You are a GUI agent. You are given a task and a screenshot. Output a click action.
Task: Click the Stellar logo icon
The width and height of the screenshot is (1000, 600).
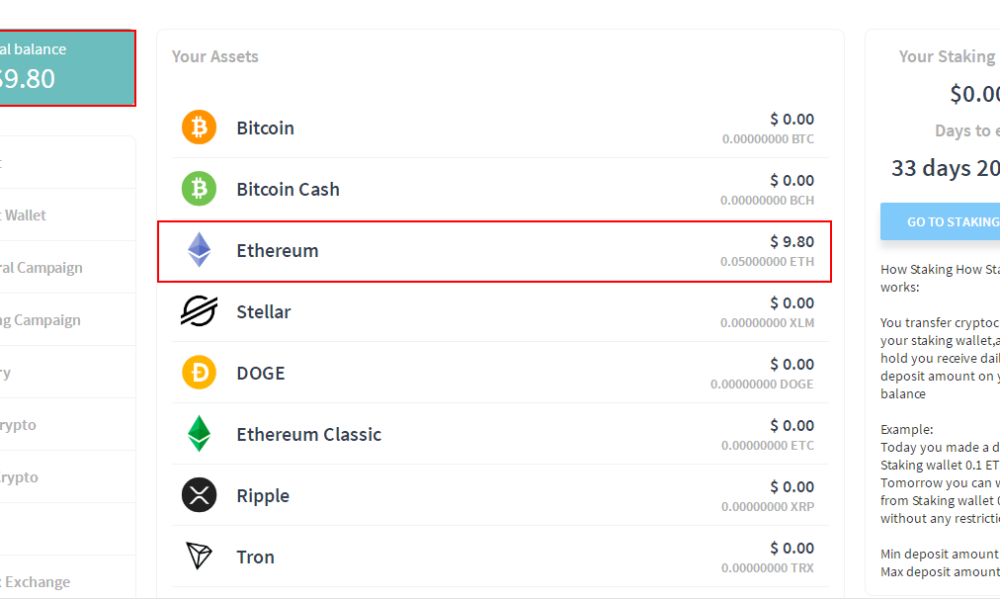[199, 312]
